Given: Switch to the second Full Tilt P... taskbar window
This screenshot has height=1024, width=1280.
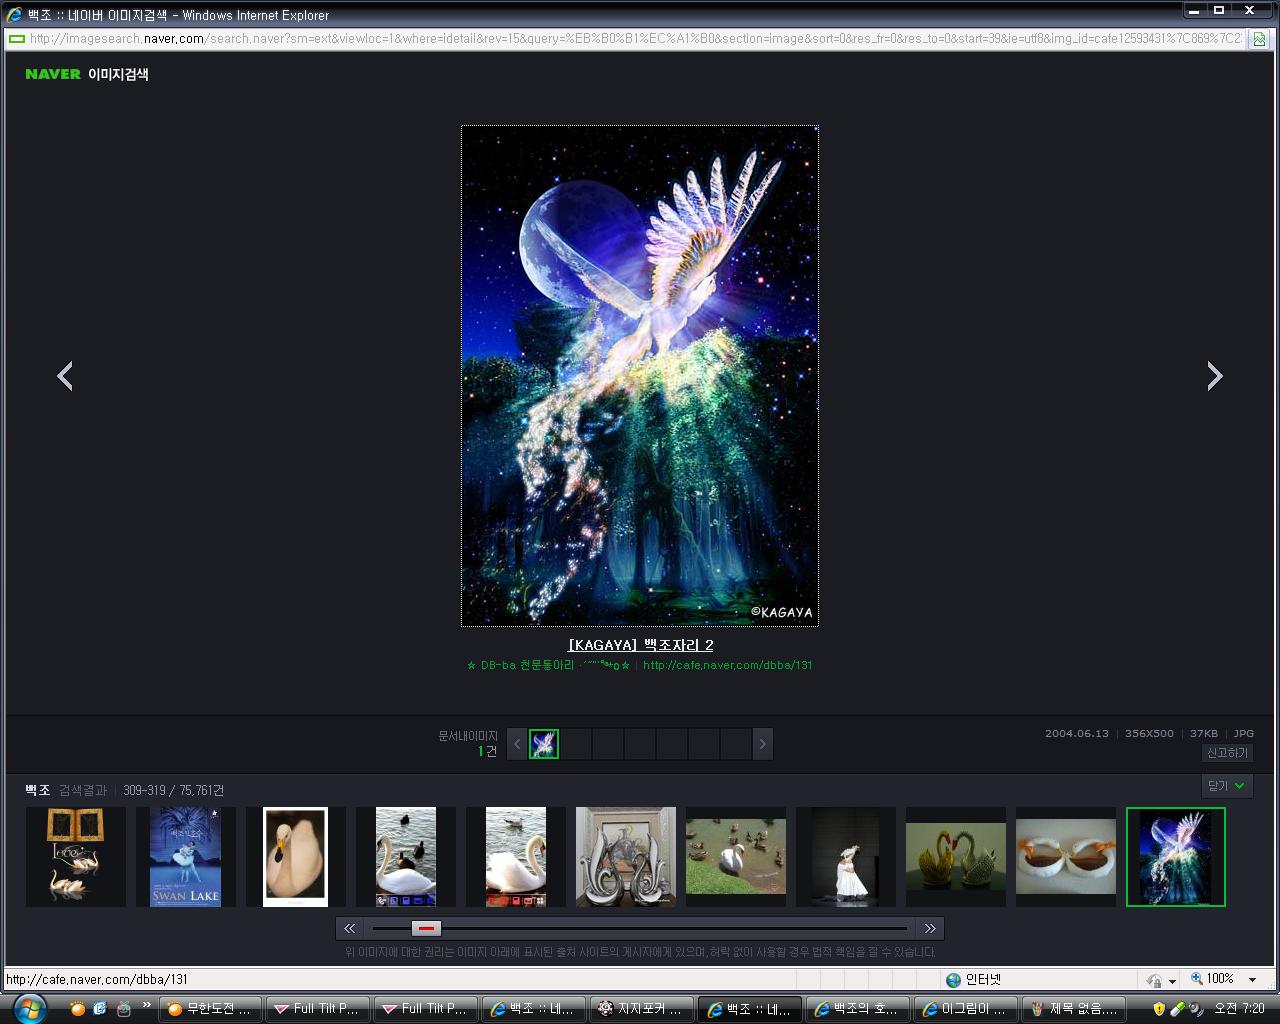Looking at the screenshot, I should click(426, 1009).
